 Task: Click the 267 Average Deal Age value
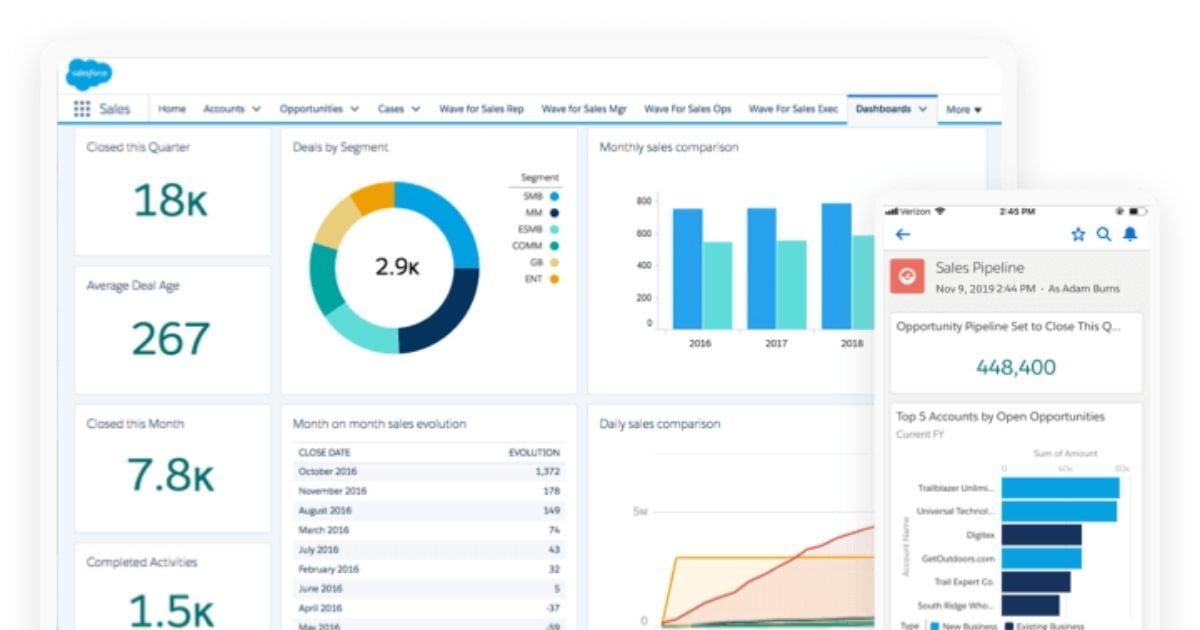tap(170, 339)
